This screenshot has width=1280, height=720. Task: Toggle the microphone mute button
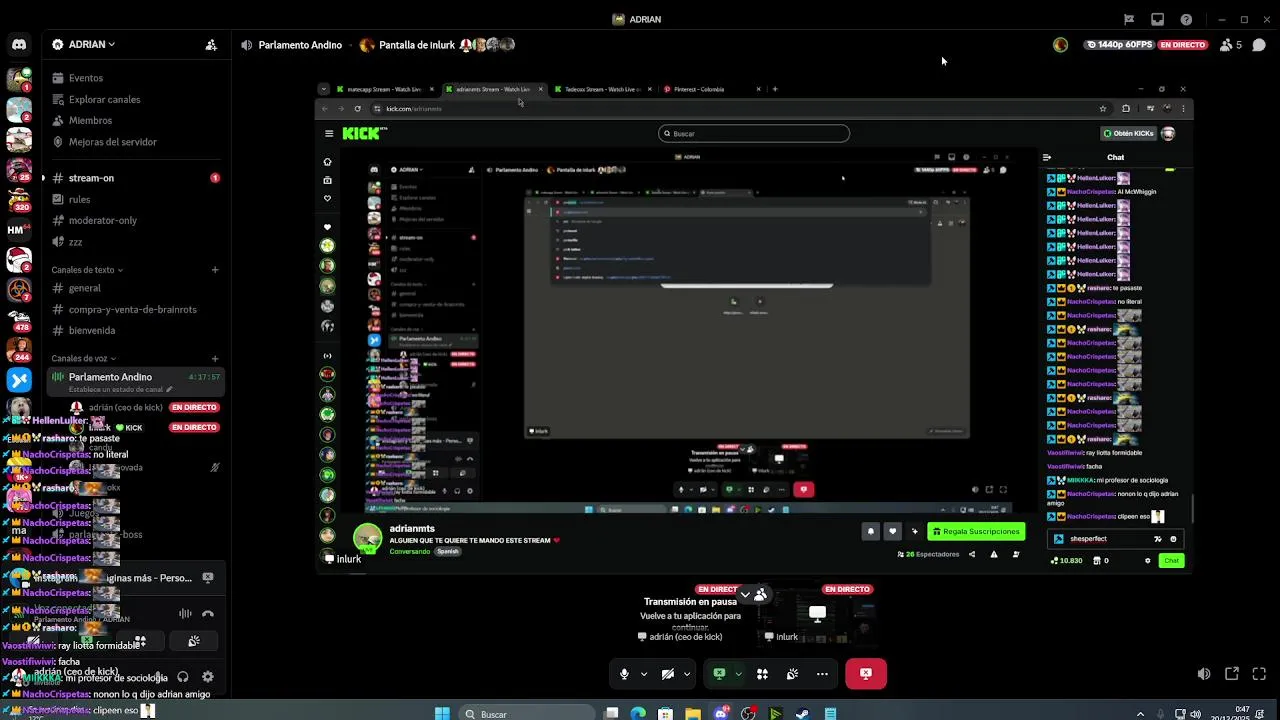pos(624,674)
